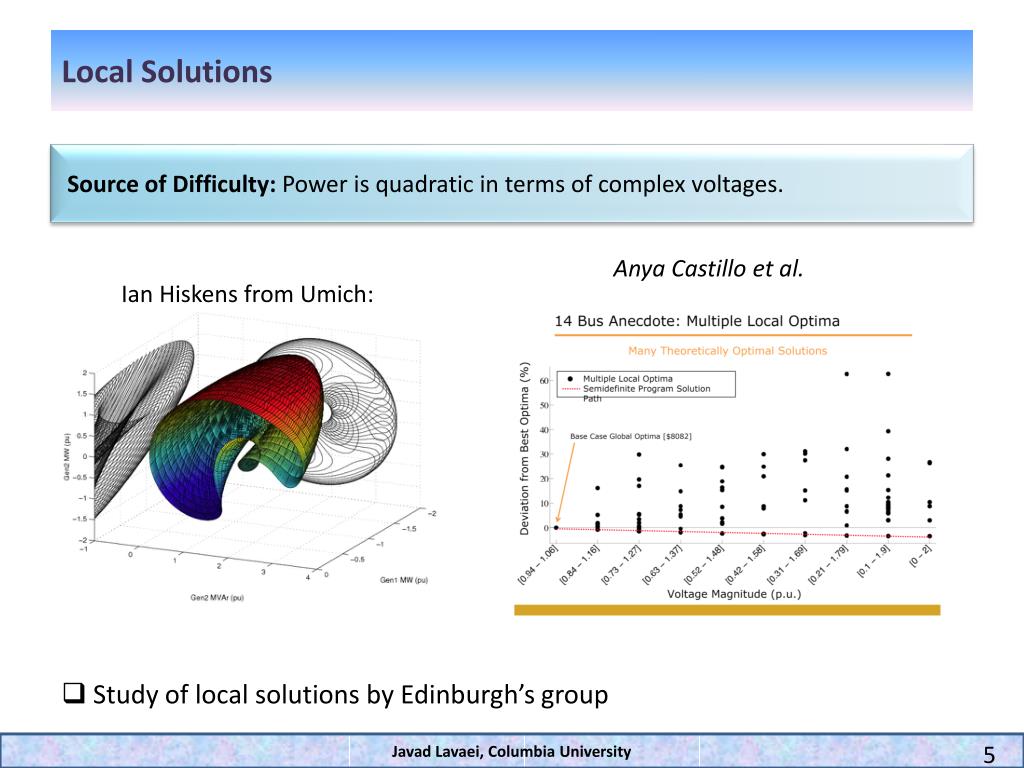
Task: Click 'Power is quadratic in terms of complex voltages.'
Action: tap(532, 184)
